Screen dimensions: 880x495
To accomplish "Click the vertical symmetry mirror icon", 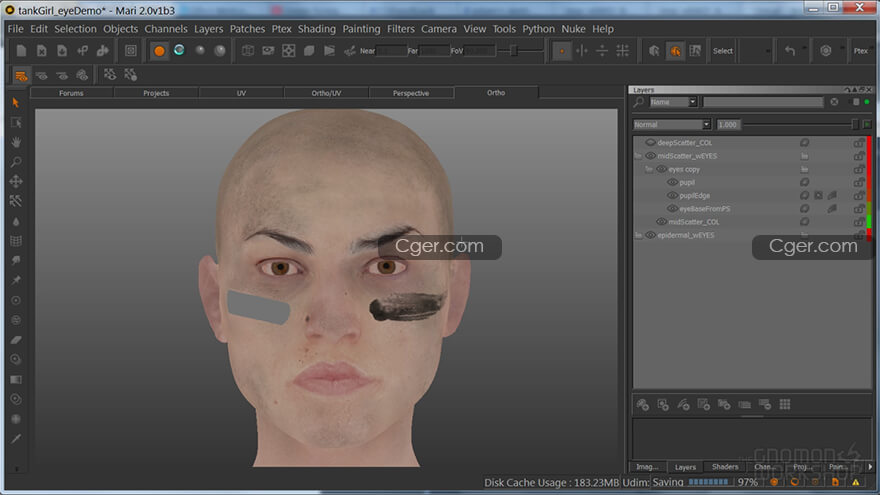I will click(x=582, y=51).
